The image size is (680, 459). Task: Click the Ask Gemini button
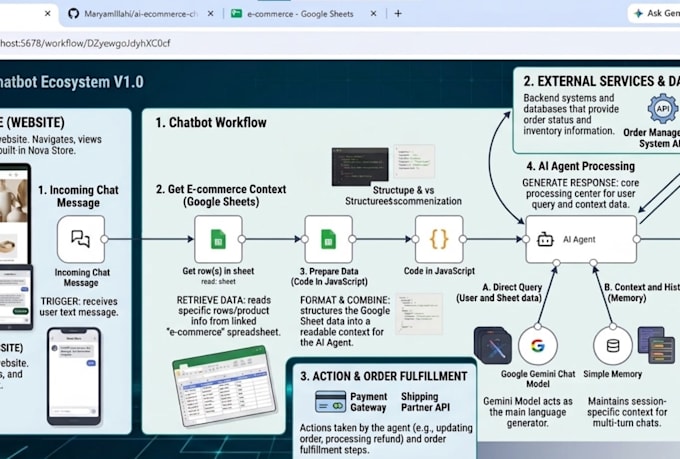(x=655, y=13)
